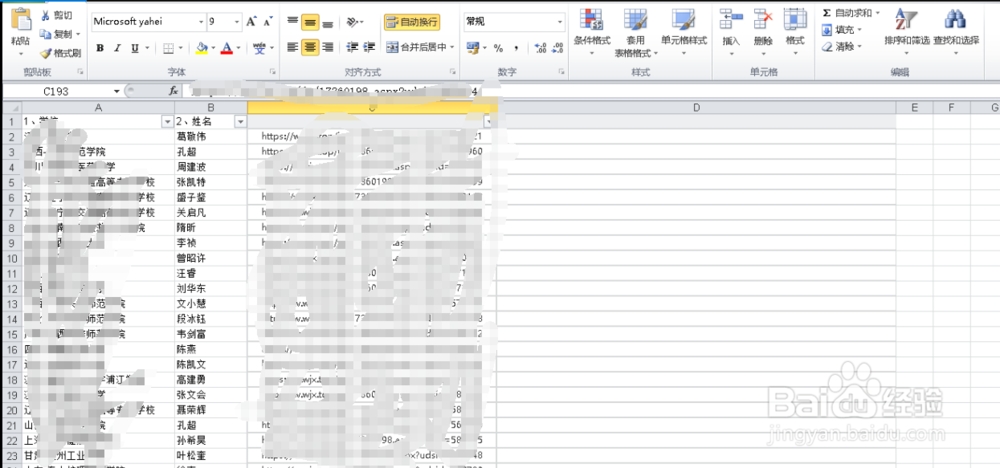Image resolution: width=1000 pixels, height=468 pixels.
Task: Toggle top vertical alignment
Action: click(292, 22)
